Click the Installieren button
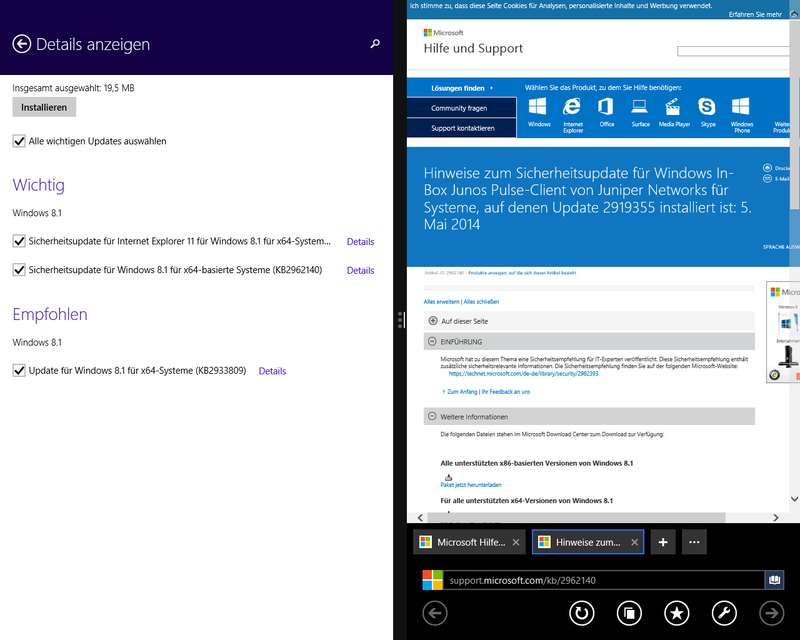 44,107
